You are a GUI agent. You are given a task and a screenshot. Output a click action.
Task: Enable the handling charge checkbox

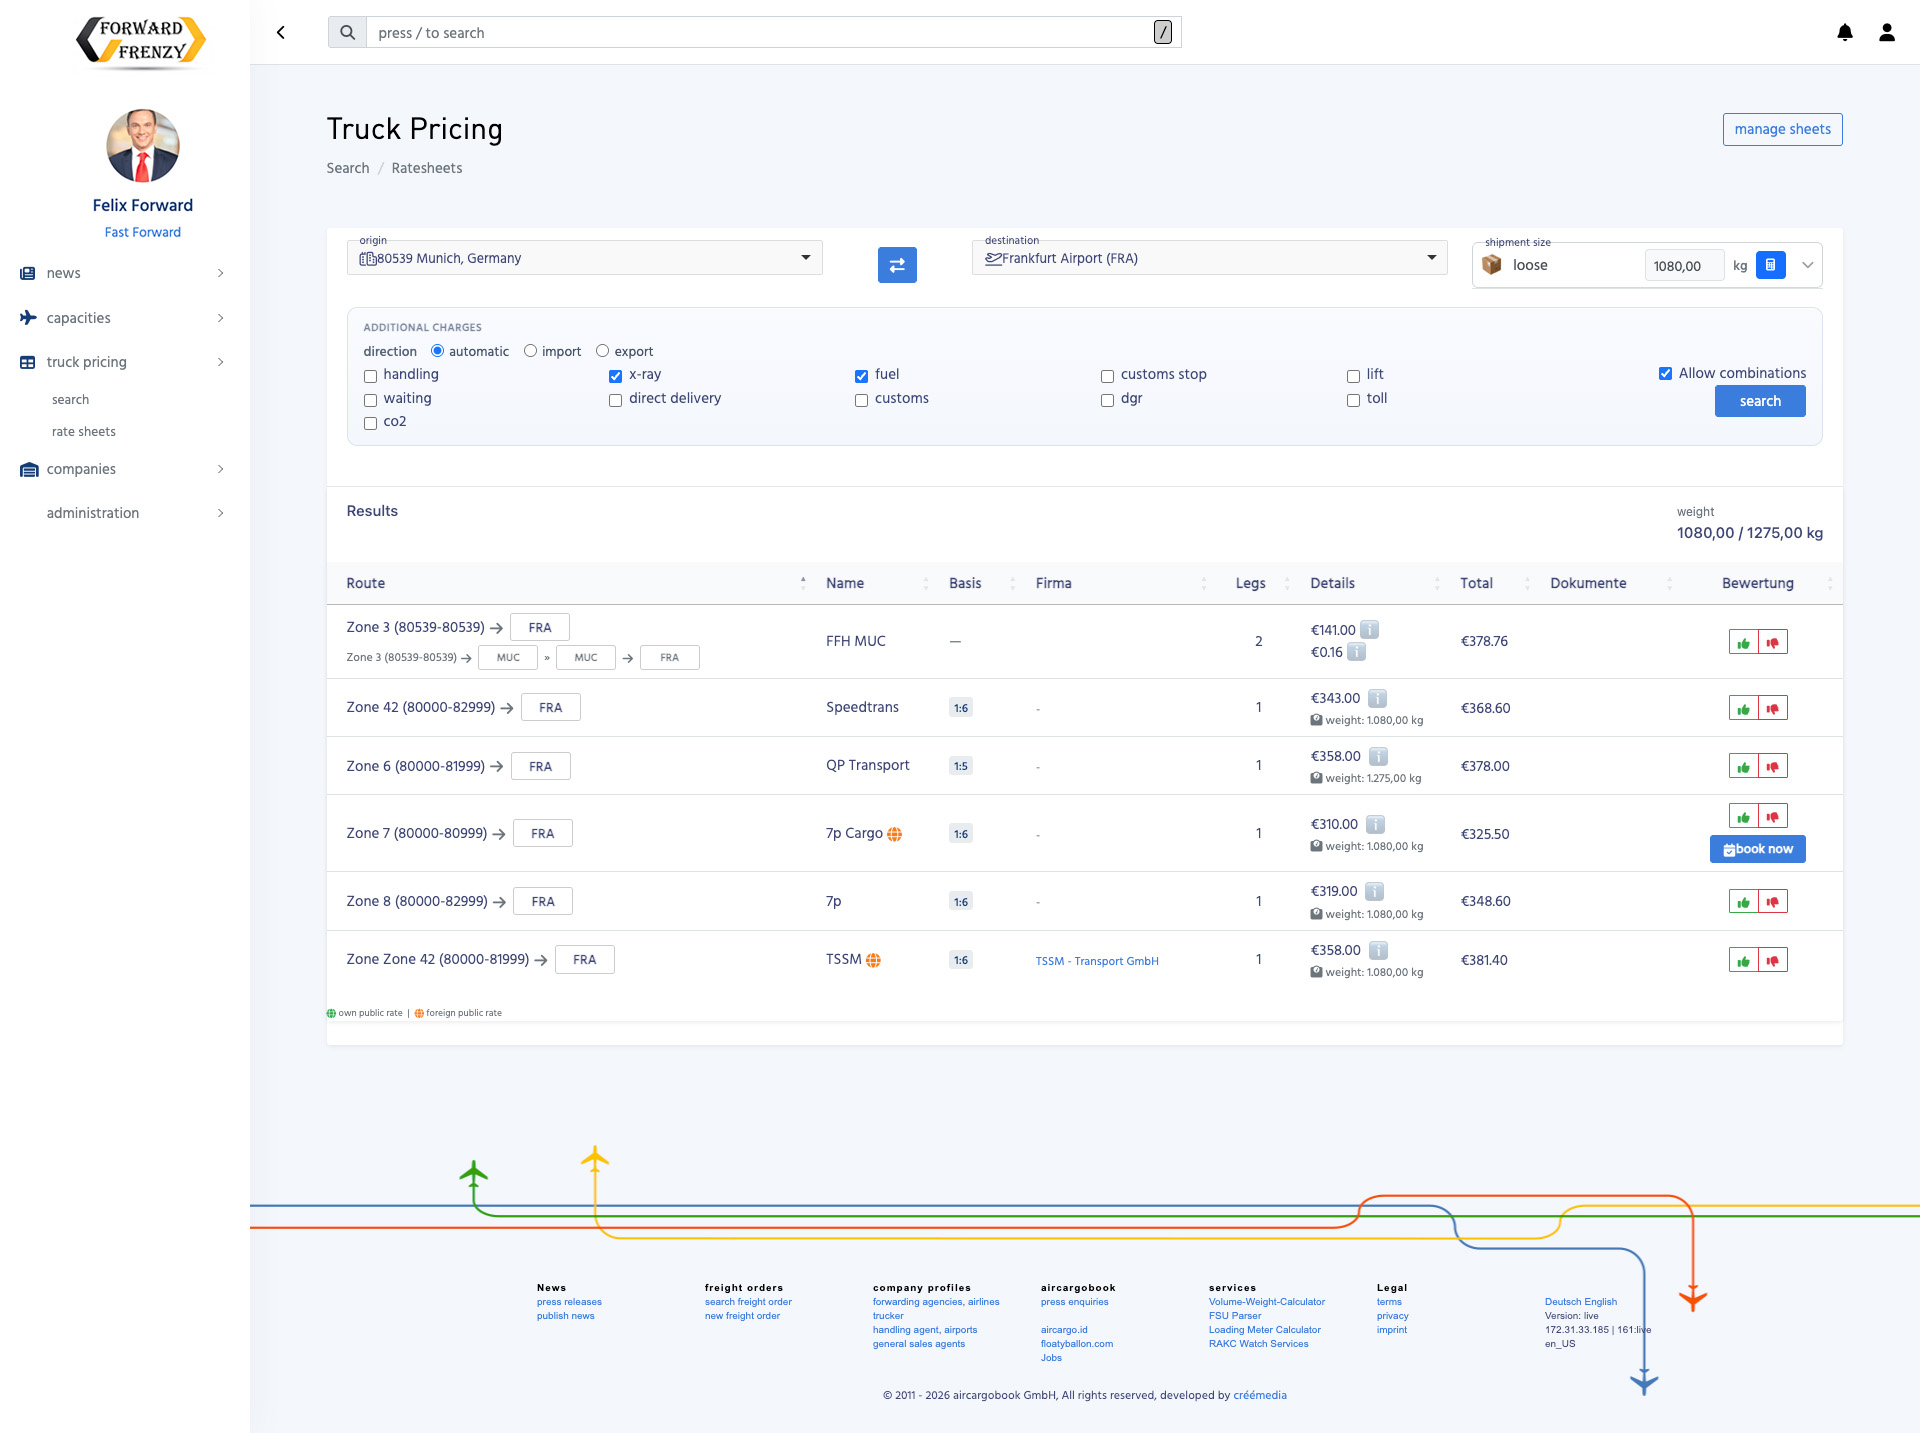(x=370, y=376)
